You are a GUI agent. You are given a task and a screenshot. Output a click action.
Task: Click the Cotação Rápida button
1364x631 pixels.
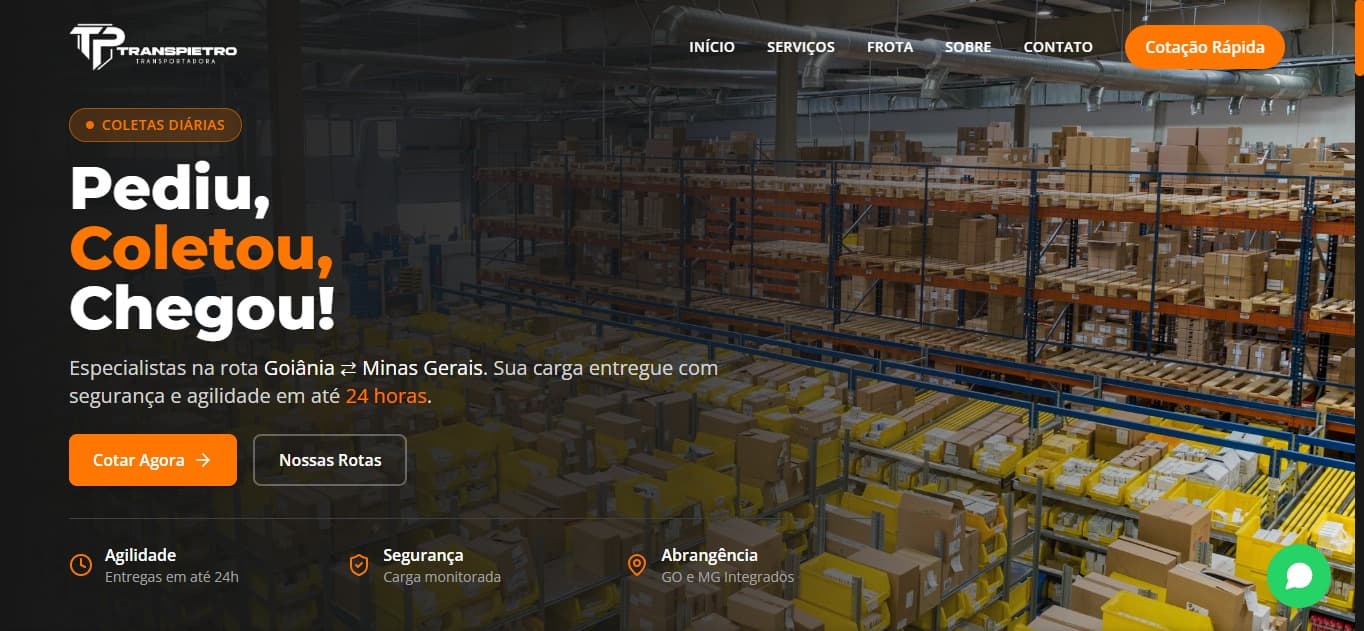coord(1205,47)
